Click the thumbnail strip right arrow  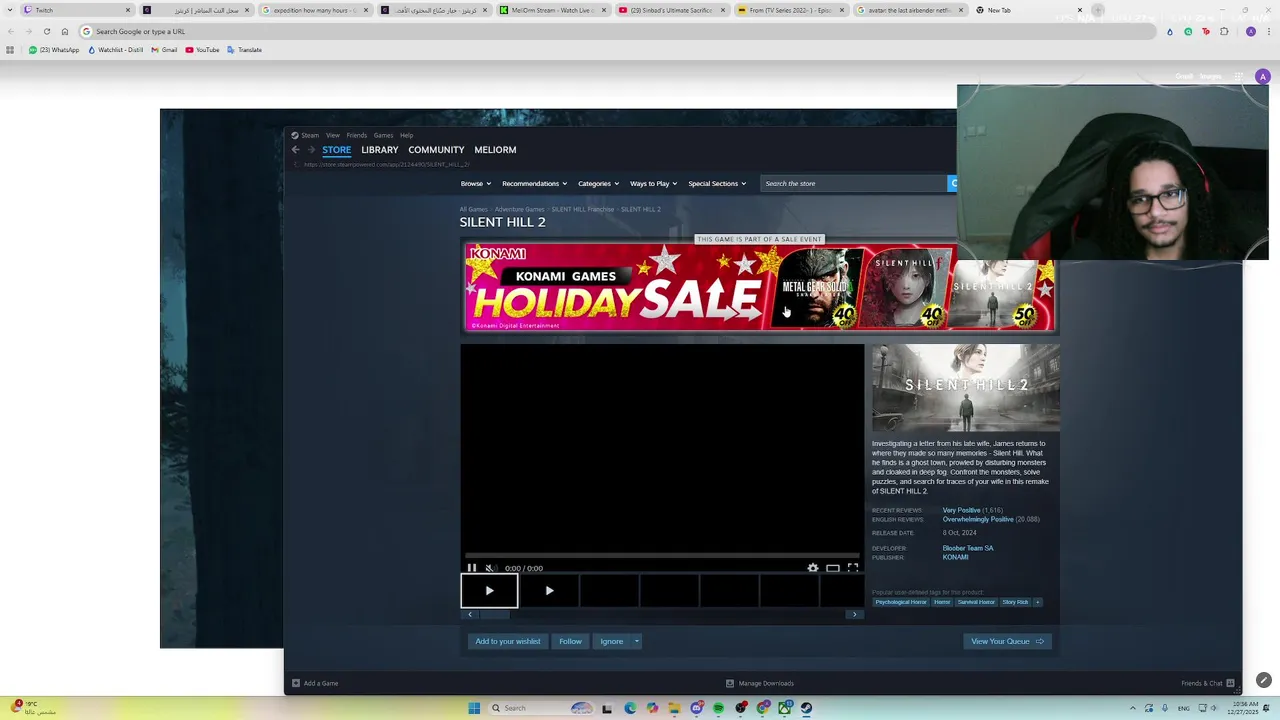coord(854,614)
